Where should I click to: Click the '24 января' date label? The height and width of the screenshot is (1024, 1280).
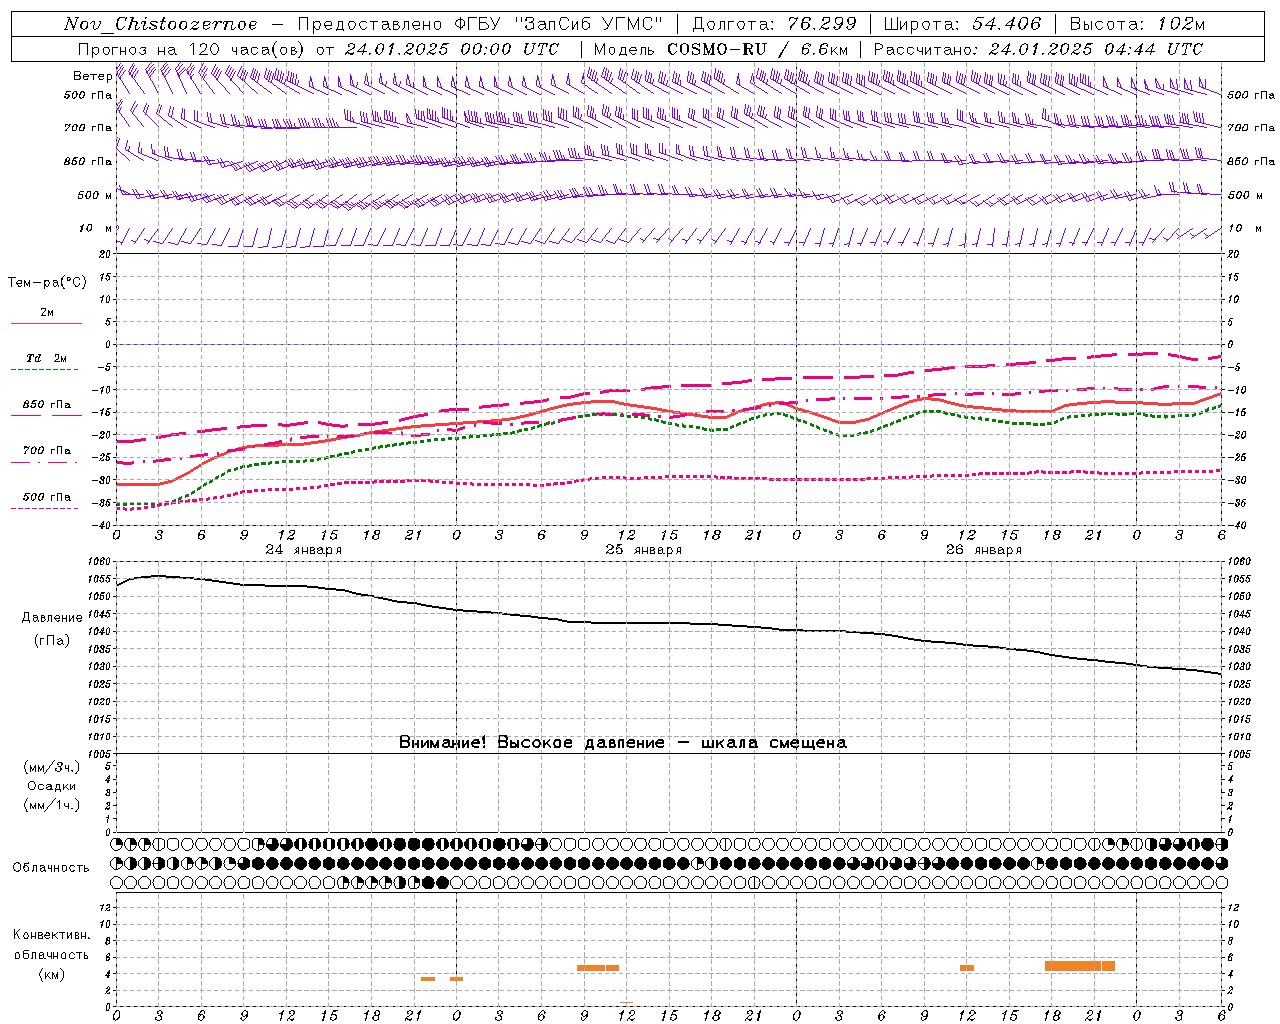point(304,550)
